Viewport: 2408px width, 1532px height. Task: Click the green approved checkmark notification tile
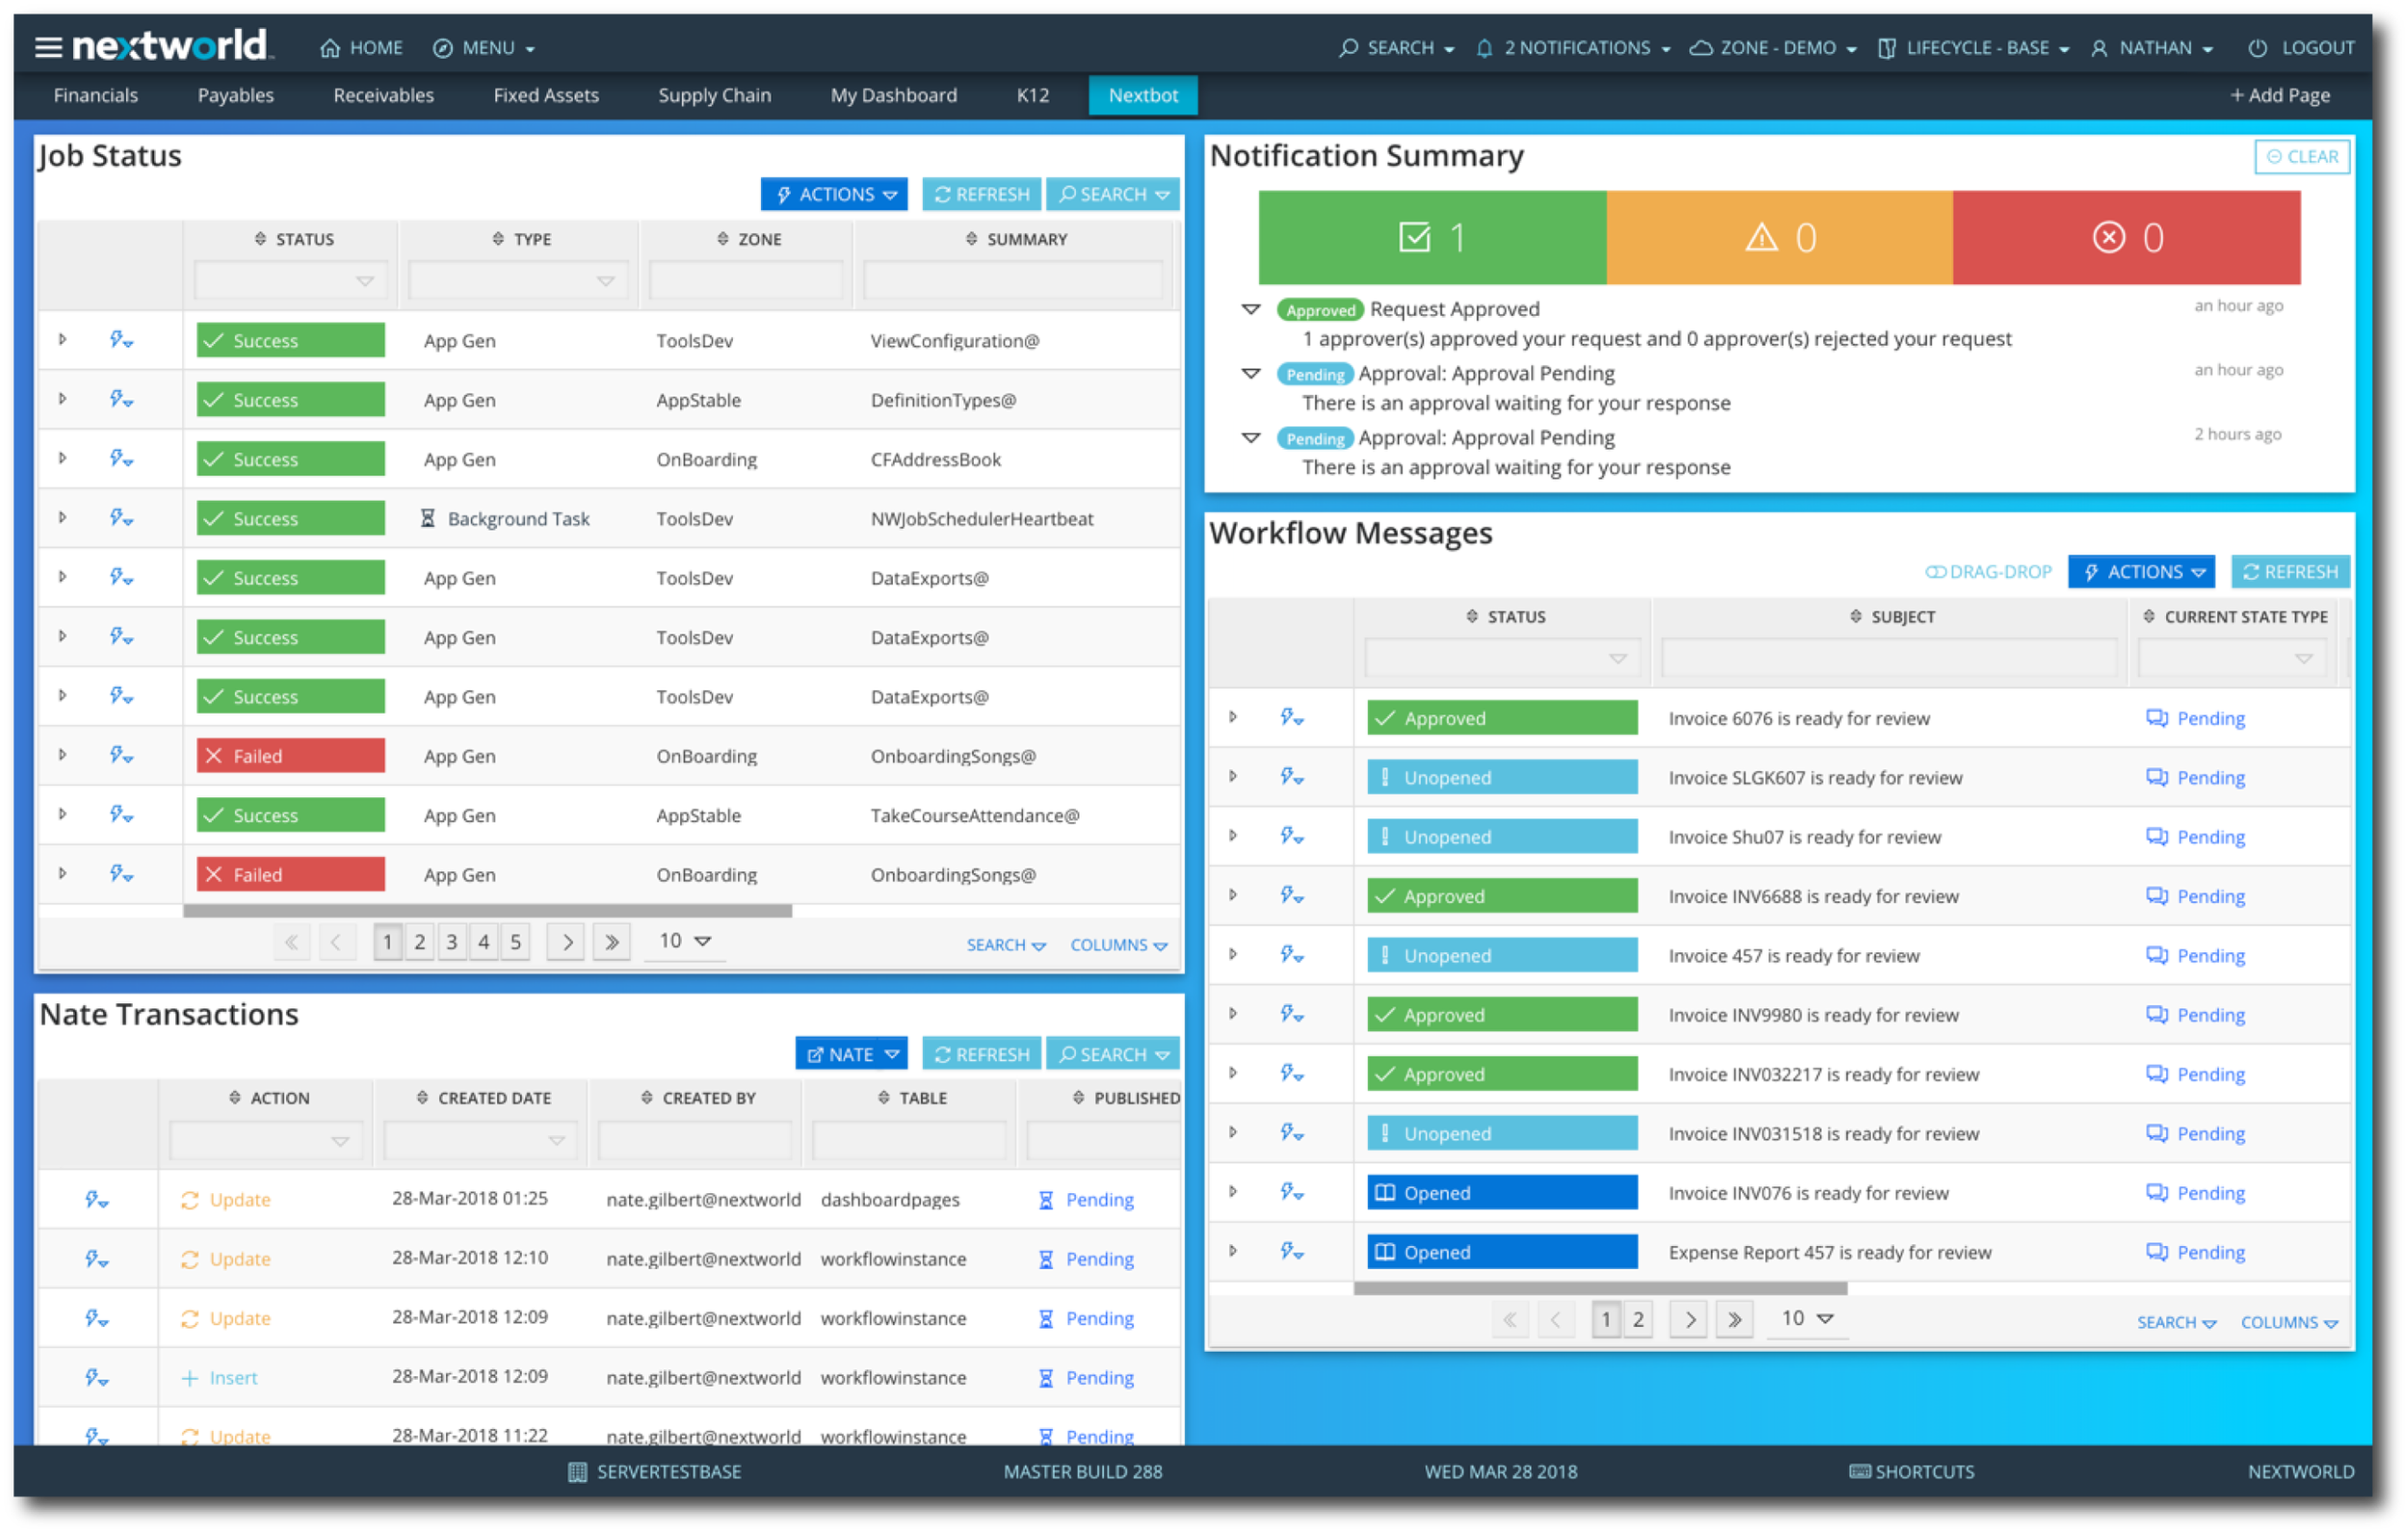(1432, 238)
